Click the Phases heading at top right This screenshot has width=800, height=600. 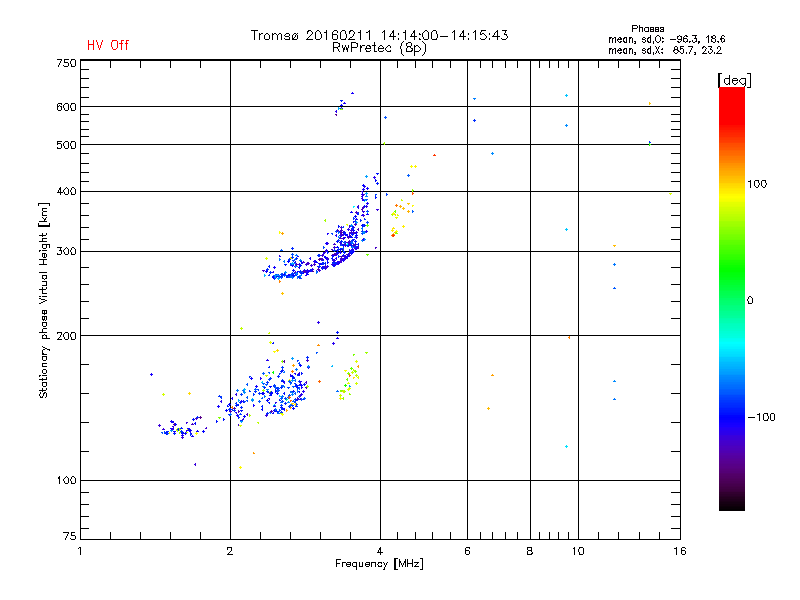pyautogui.click(x=647, y=29)
